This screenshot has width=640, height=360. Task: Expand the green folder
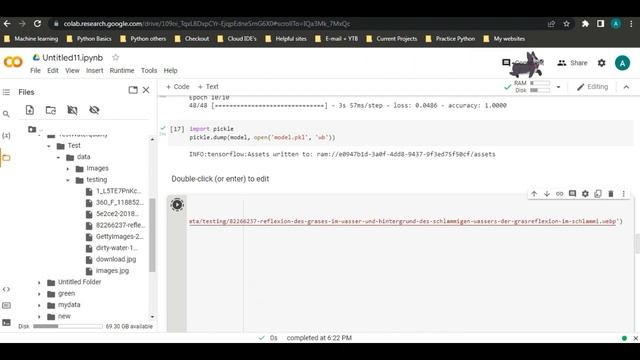pos(40,294)
